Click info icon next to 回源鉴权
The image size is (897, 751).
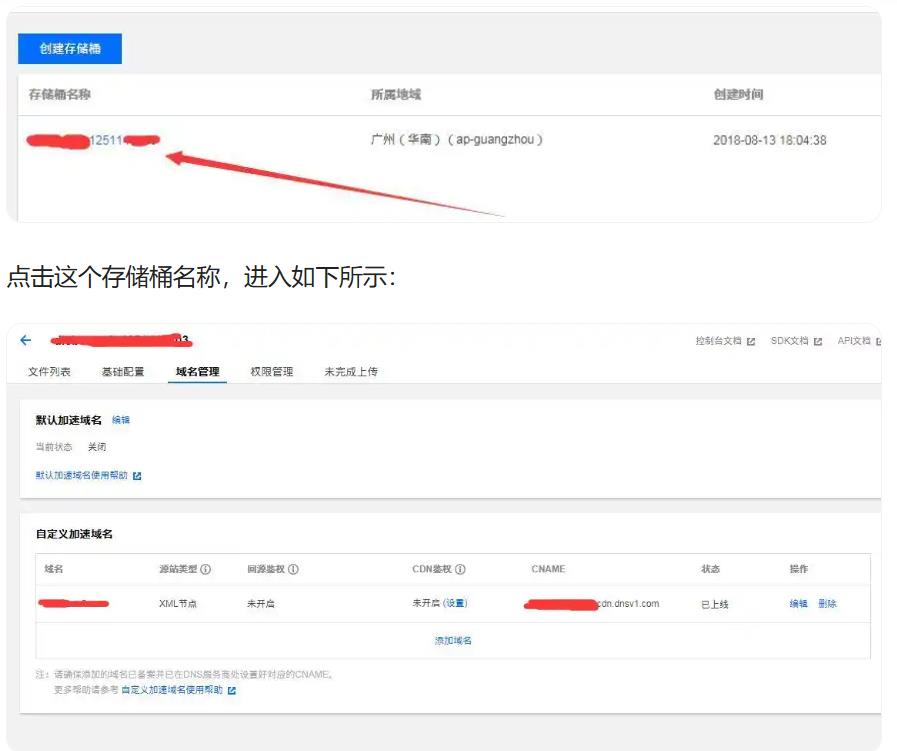(293, 570)
